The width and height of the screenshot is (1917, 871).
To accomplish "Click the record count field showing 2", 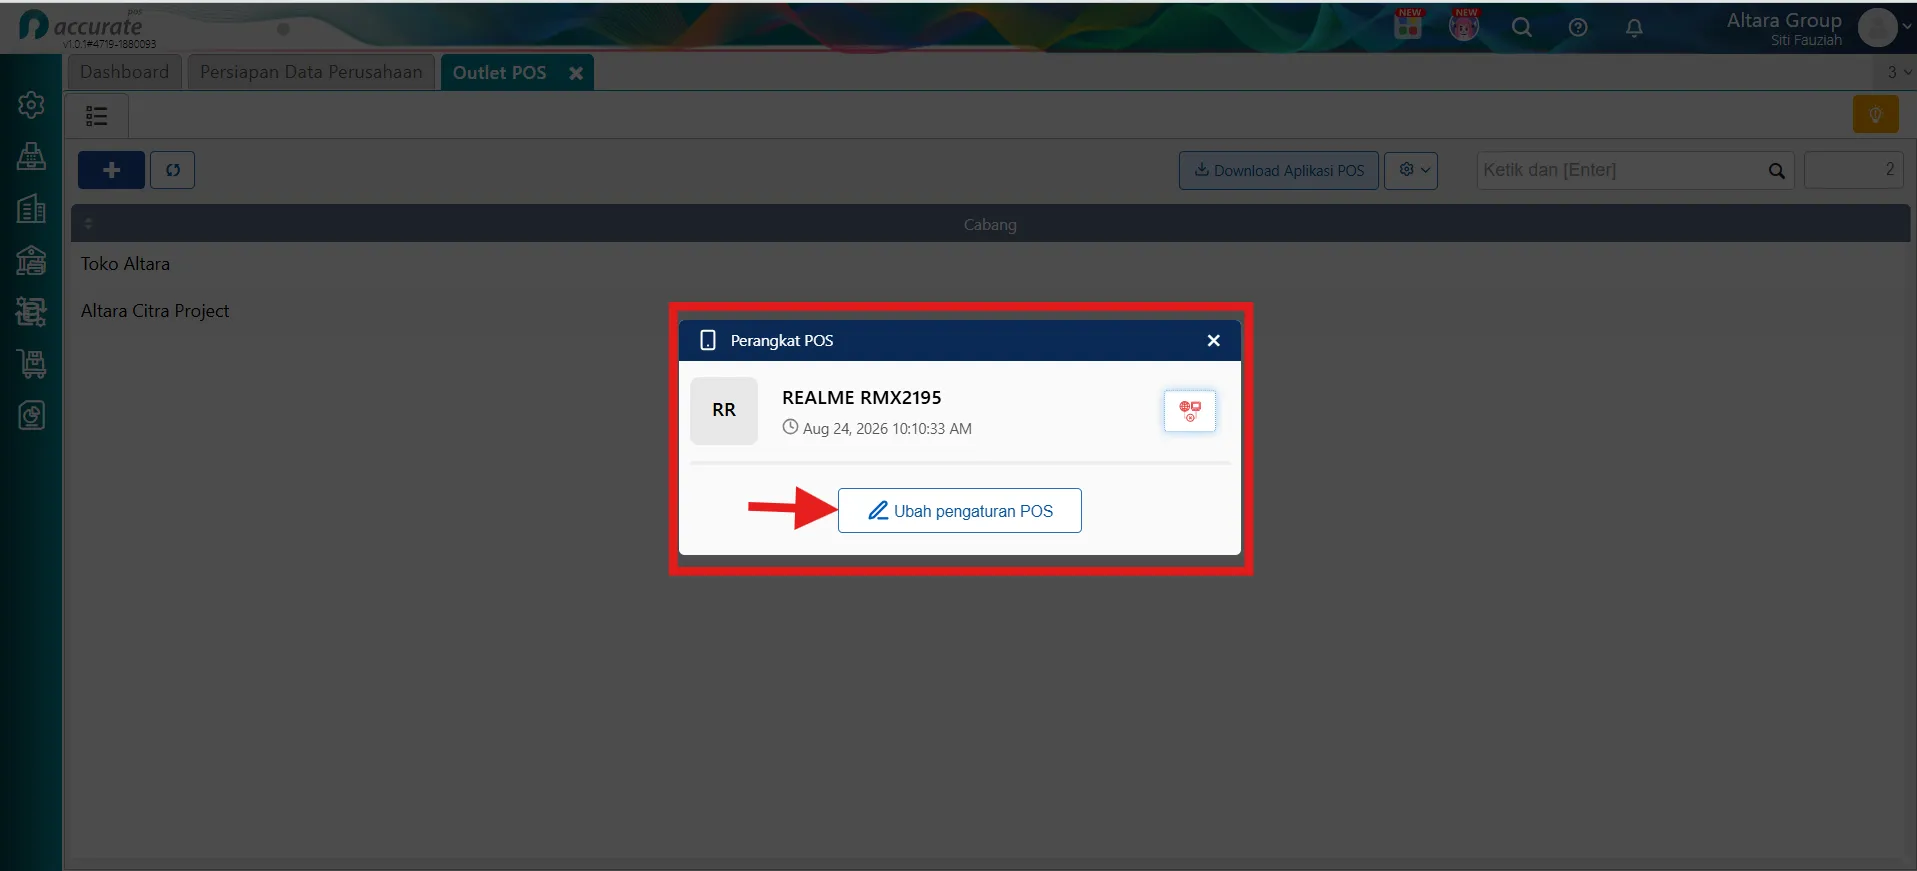I will pos(1853,170).
